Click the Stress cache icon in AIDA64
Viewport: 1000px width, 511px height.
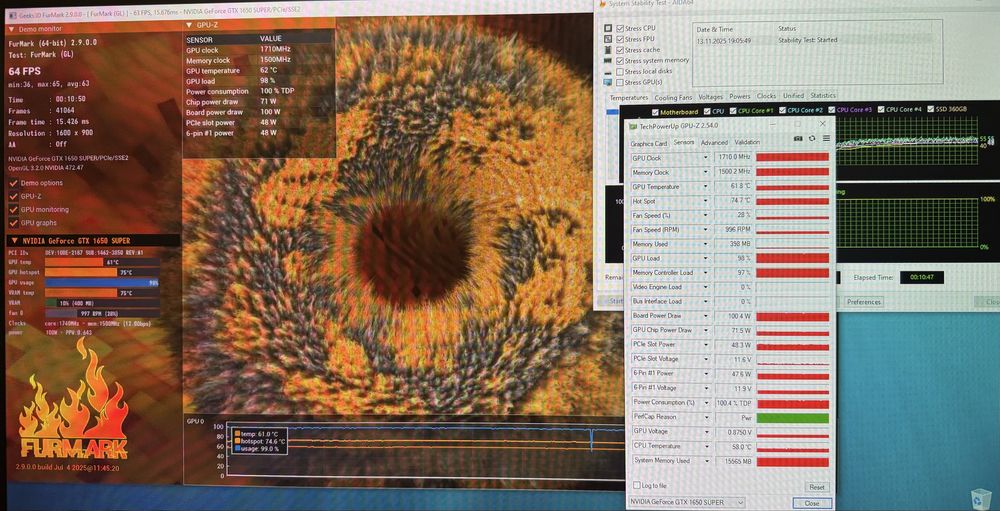608,50
